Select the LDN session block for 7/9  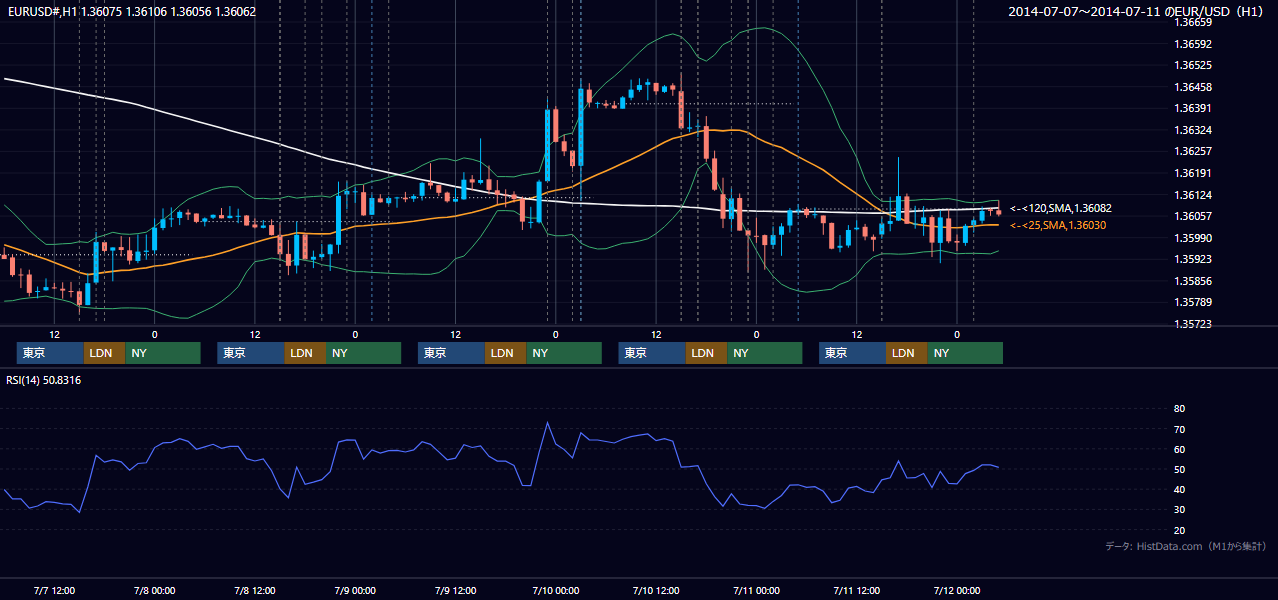(x=505, y=353)
